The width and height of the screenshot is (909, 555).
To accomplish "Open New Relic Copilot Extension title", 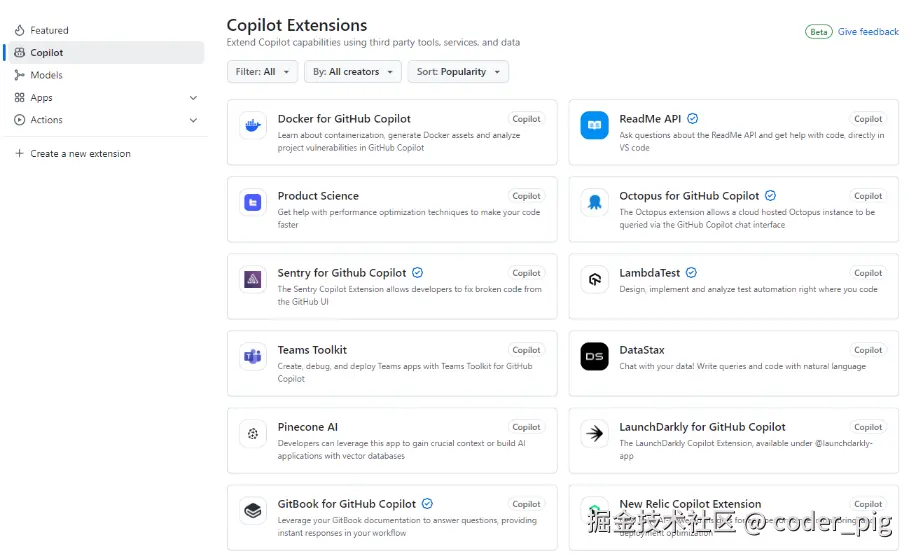I will (690, 503).
